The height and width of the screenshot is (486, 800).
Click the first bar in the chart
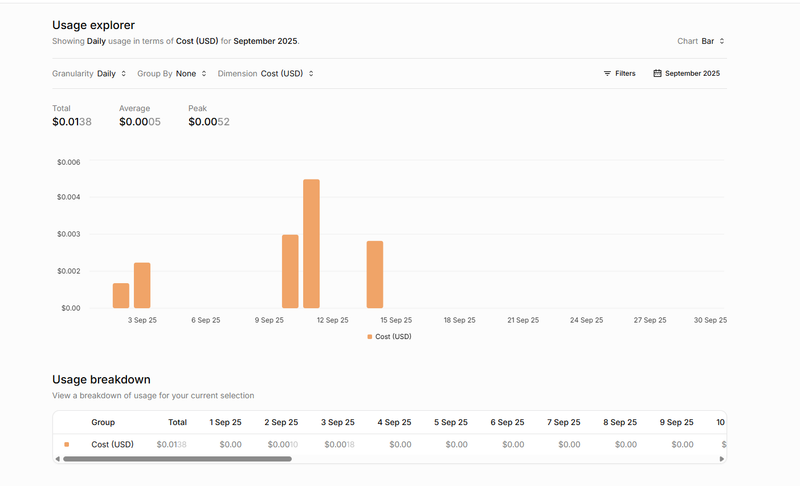(x=121, y=295)
